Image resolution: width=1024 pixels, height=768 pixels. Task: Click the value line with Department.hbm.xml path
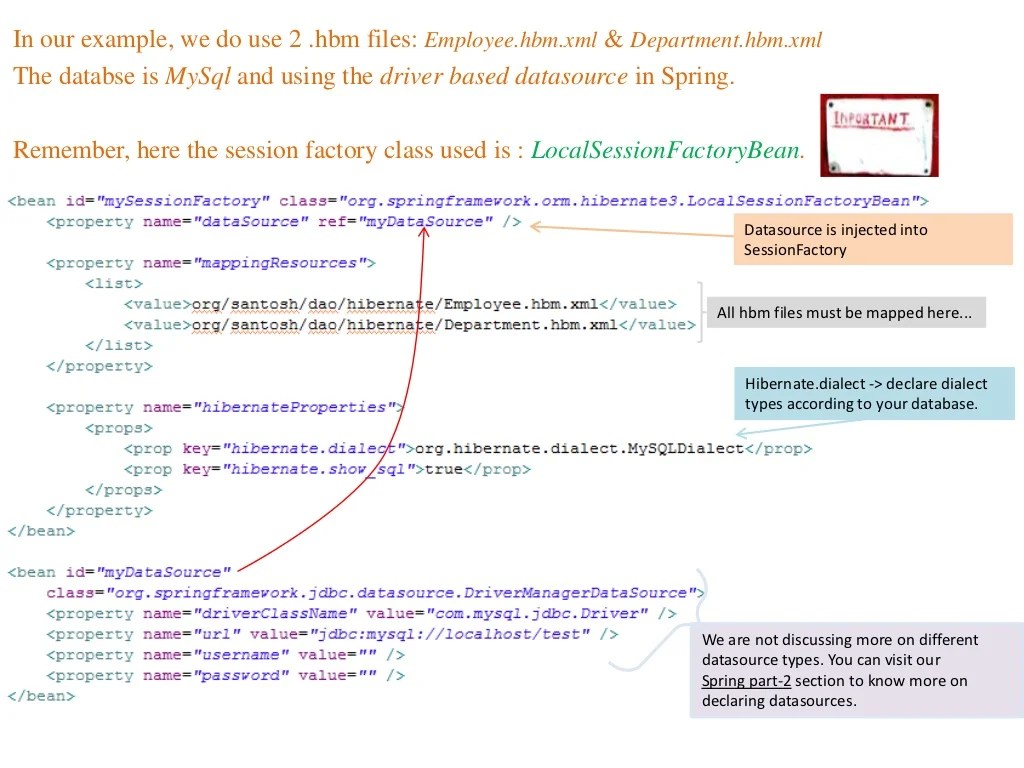[x=409, y=325]
